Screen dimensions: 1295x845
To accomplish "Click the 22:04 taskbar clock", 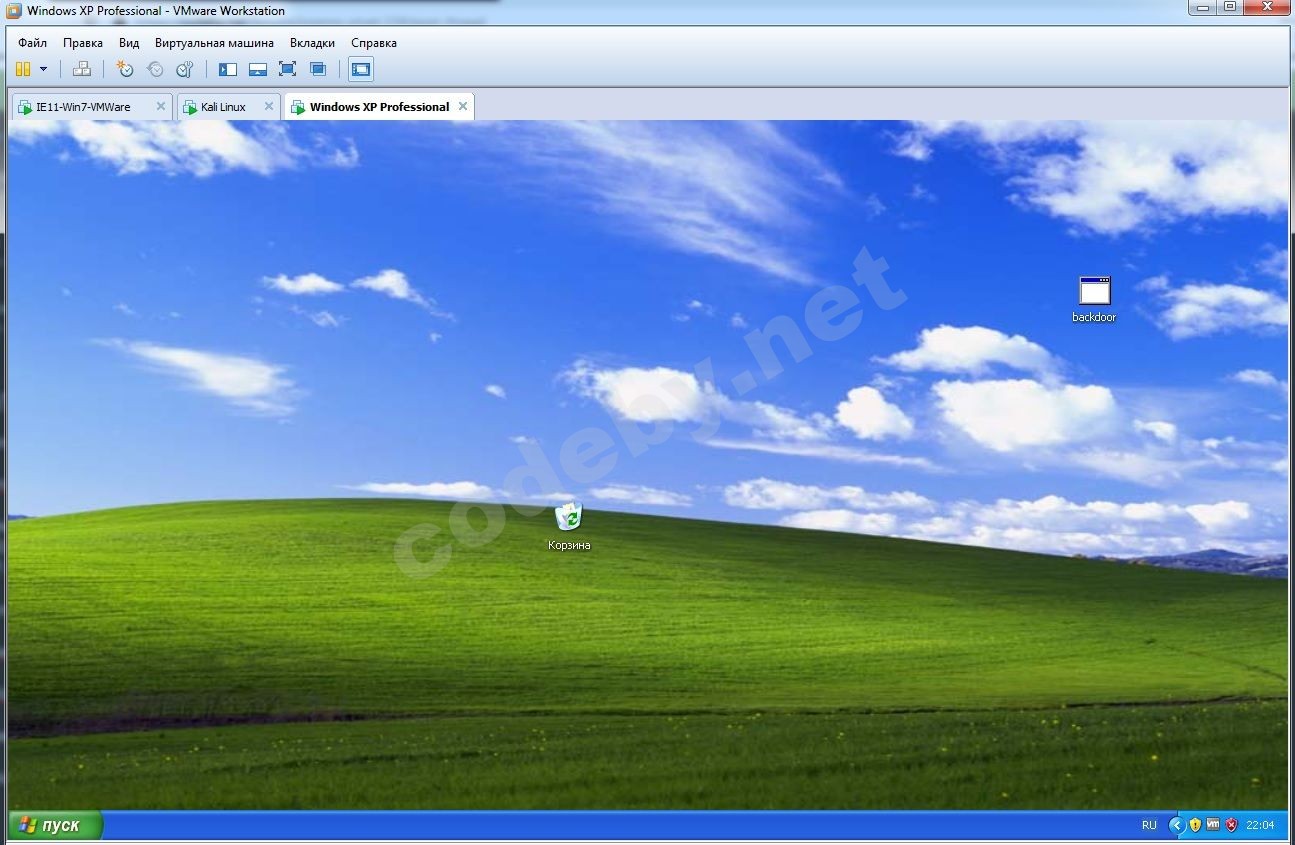I will tap(1260, 825).
